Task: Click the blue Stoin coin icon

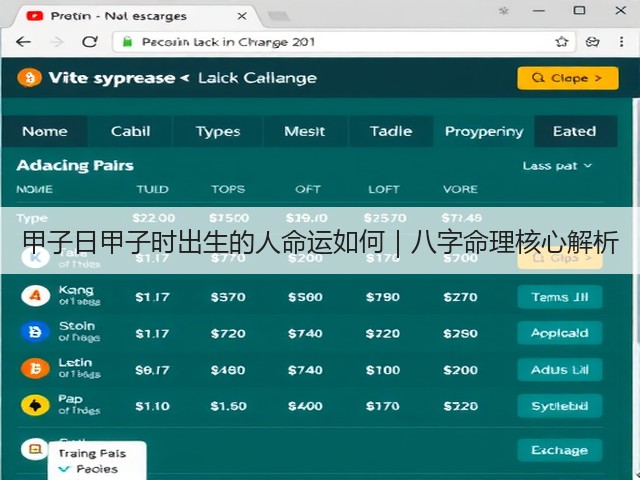Action: [x=36, y=332]
